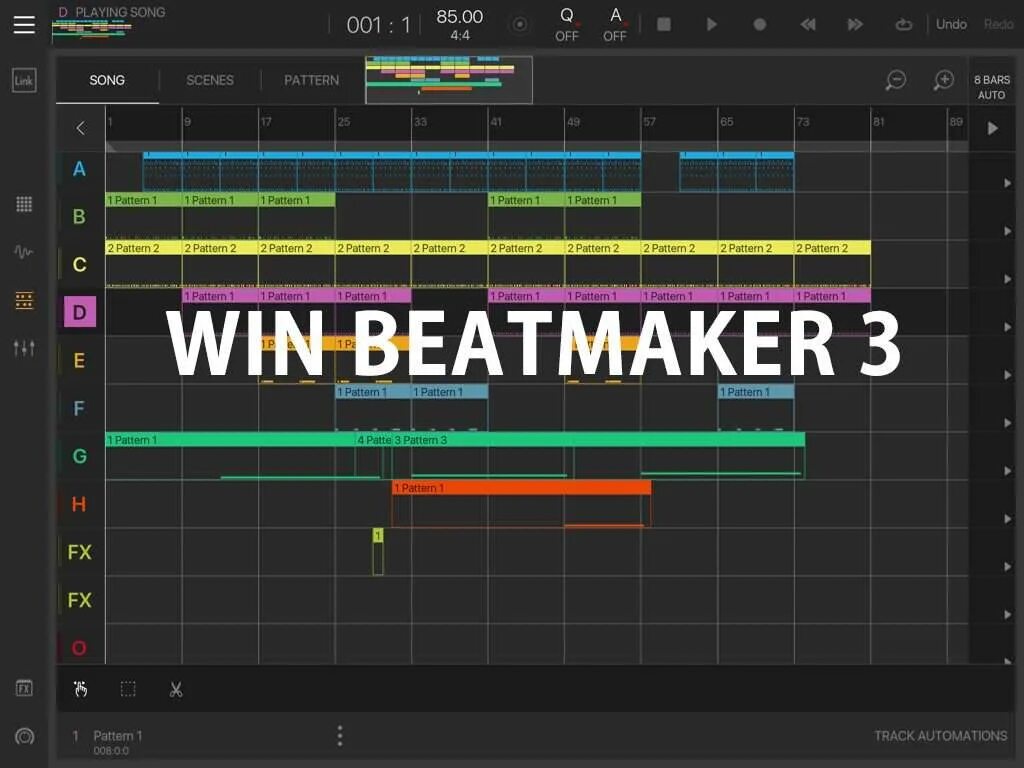Change the 8 BARS AUTO grid setting

pos(991,87)
